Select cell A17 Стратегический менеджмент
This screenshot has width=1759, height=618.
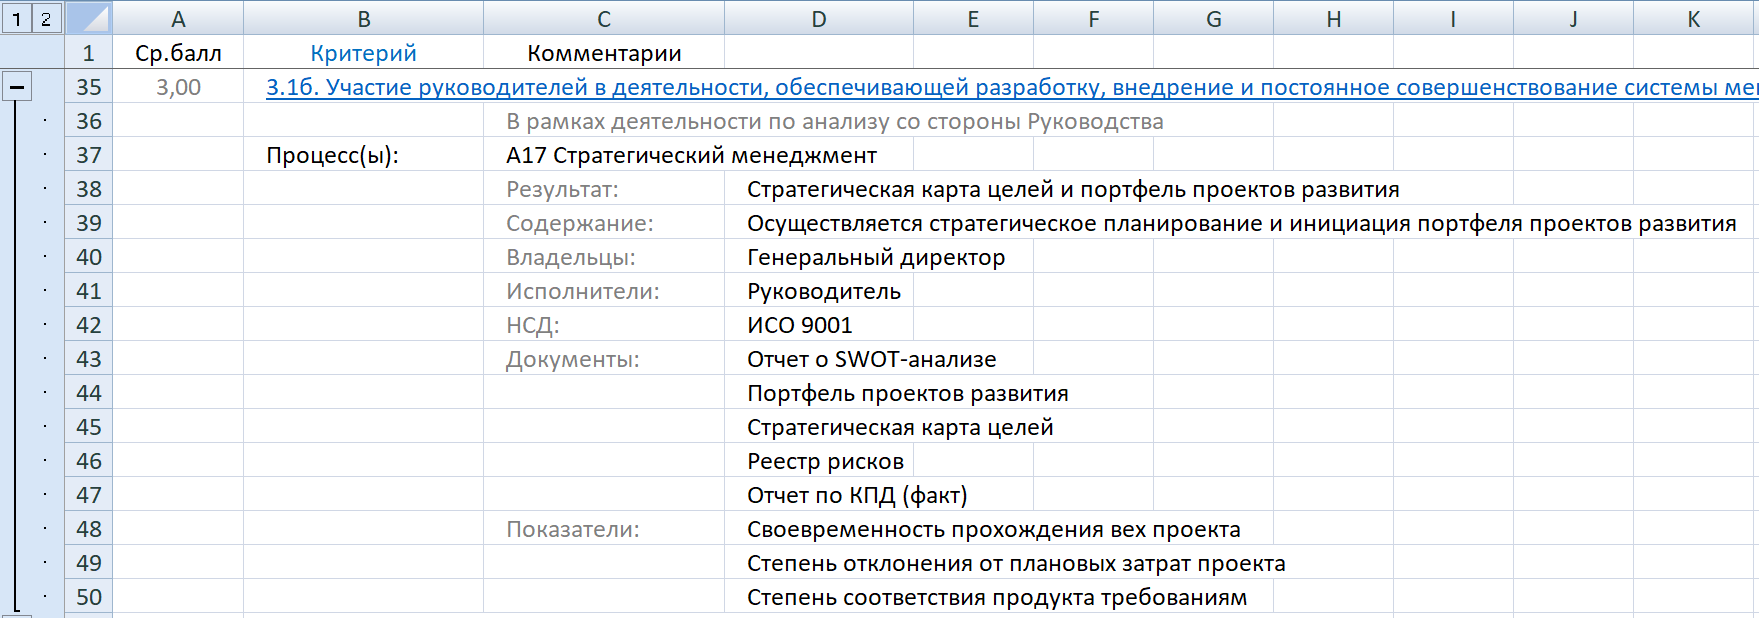point(690,155)
